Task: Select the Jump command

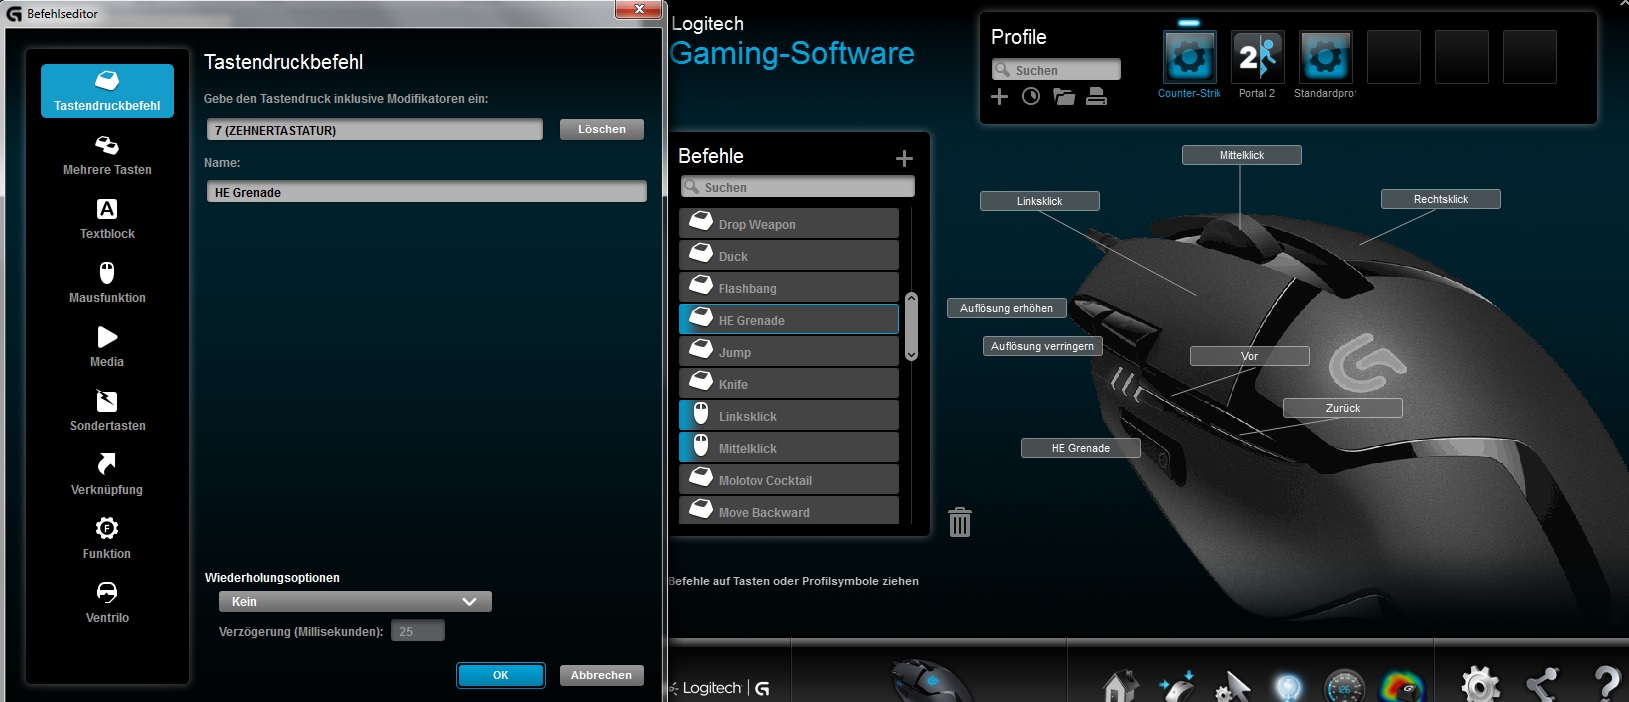Action: coord(789,351)
